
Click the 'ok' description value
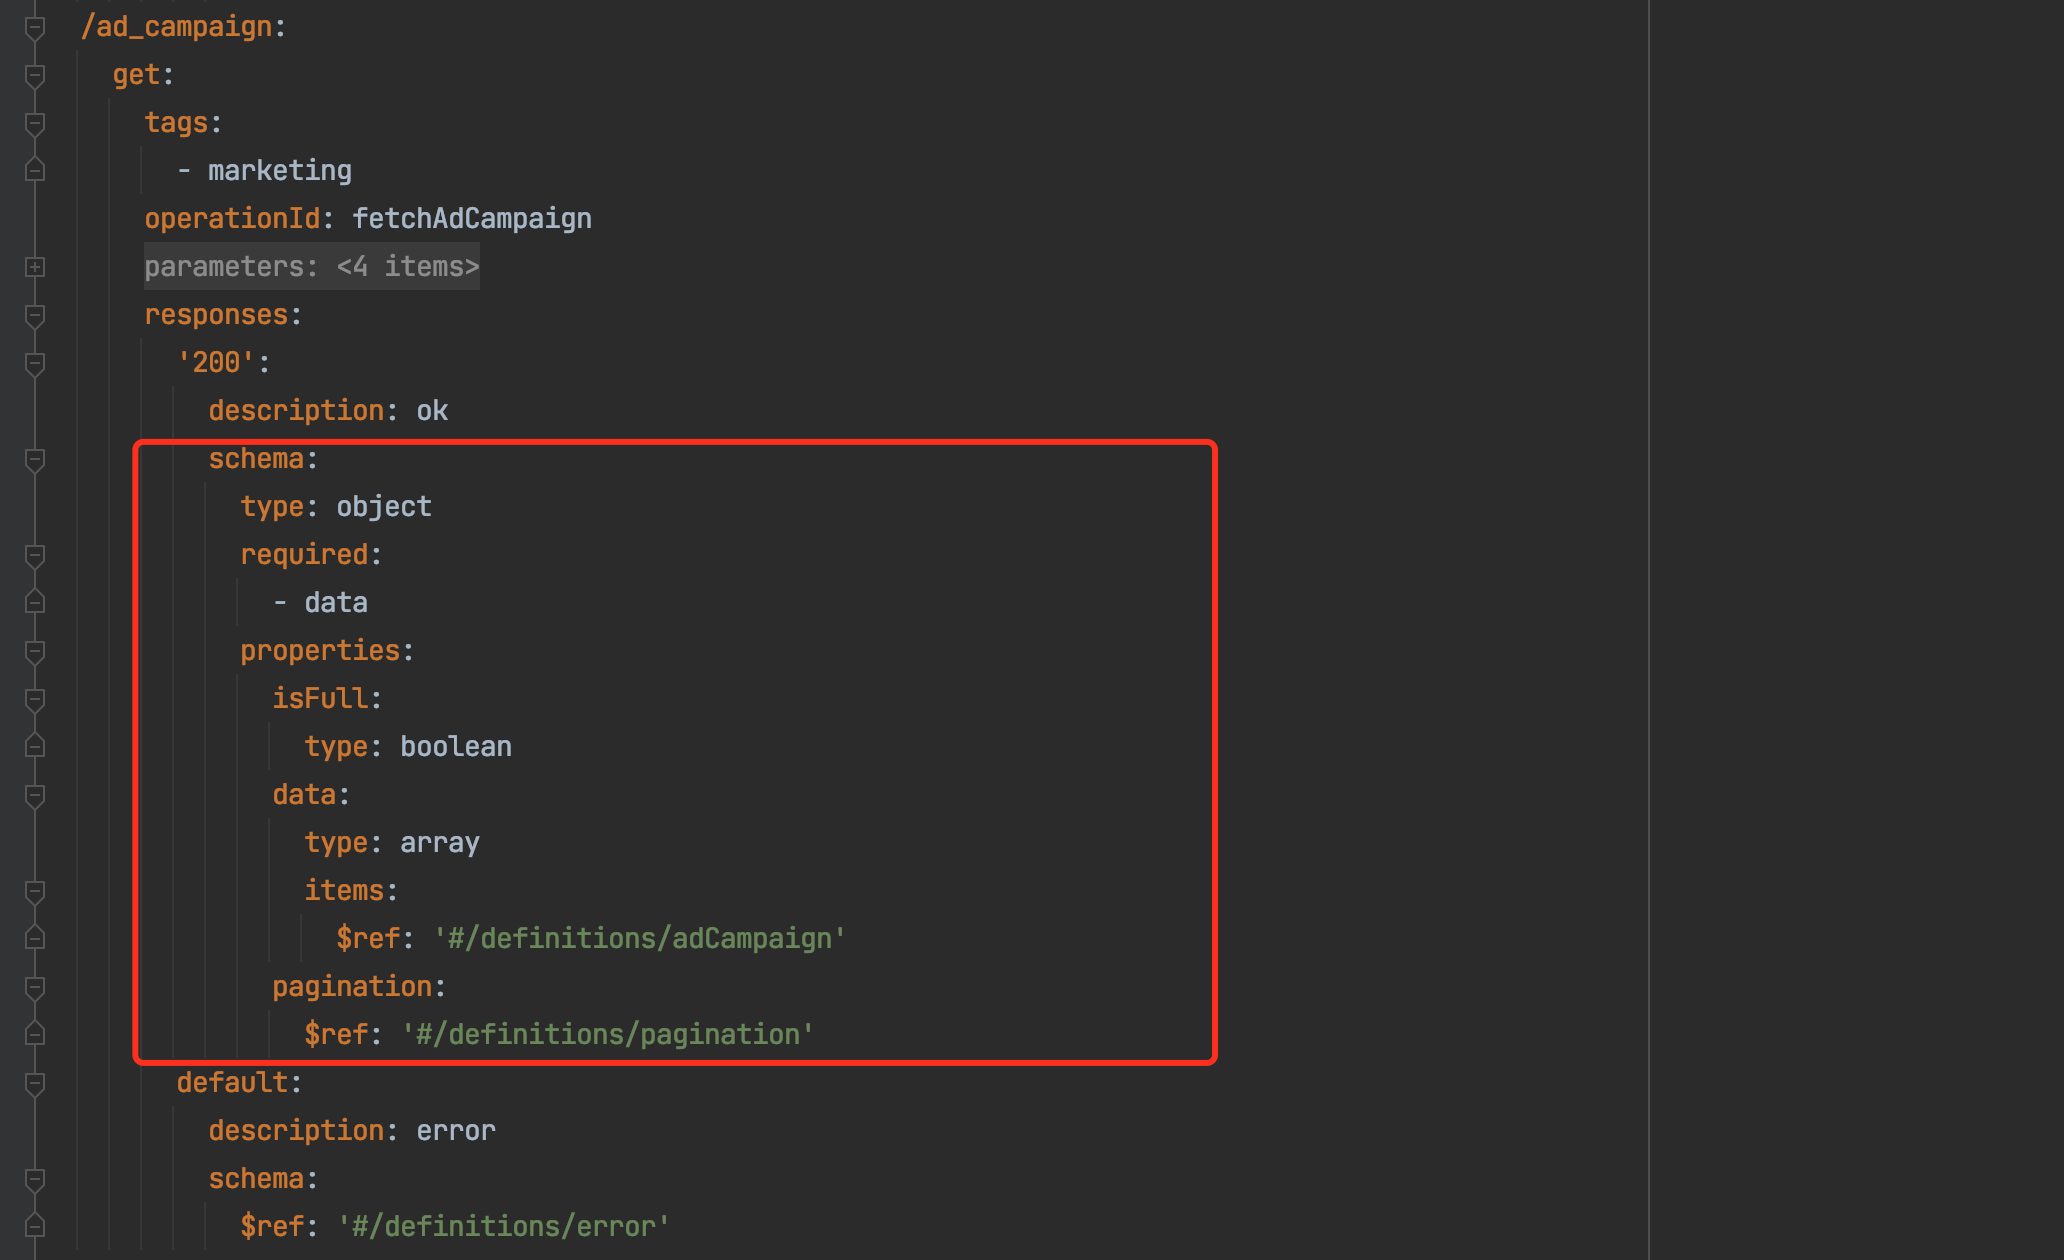pos(432,411)
